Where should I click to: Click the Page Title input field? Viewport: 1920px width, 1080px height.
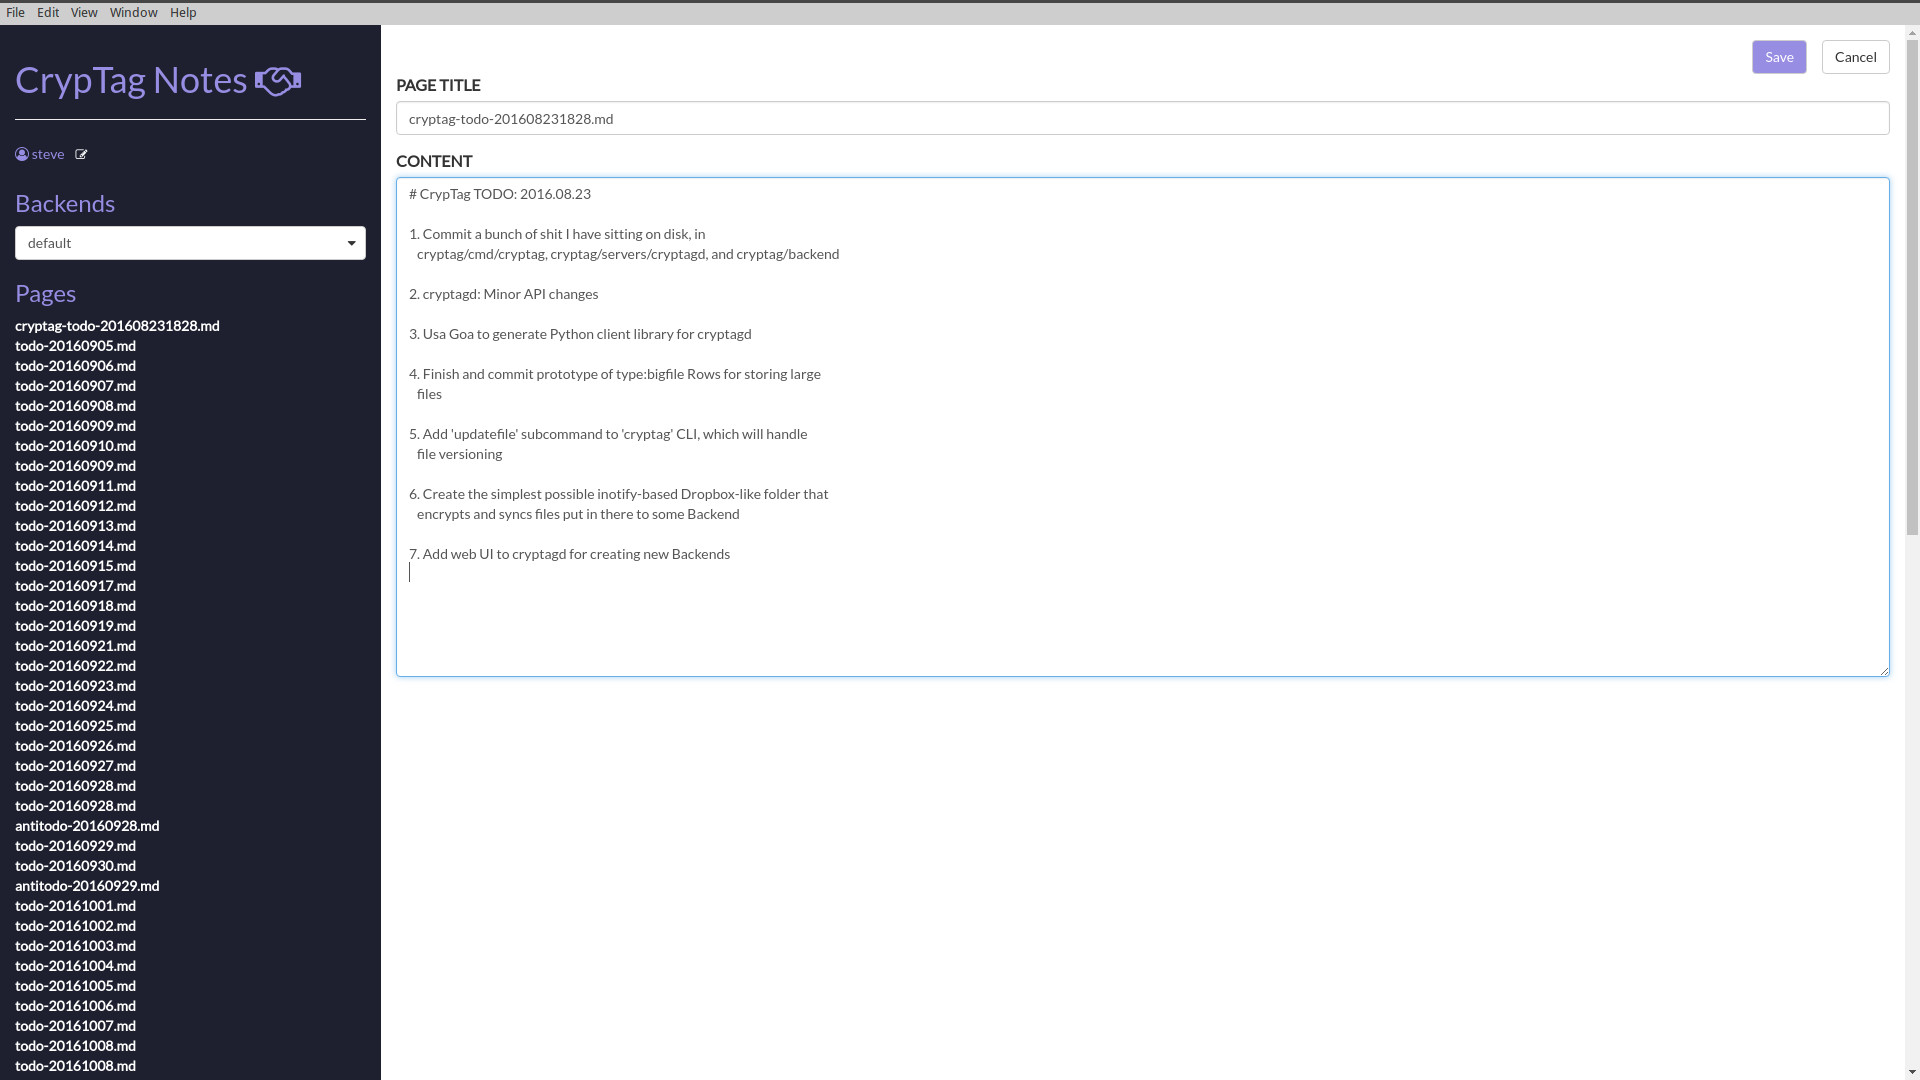coord(1142,118)
